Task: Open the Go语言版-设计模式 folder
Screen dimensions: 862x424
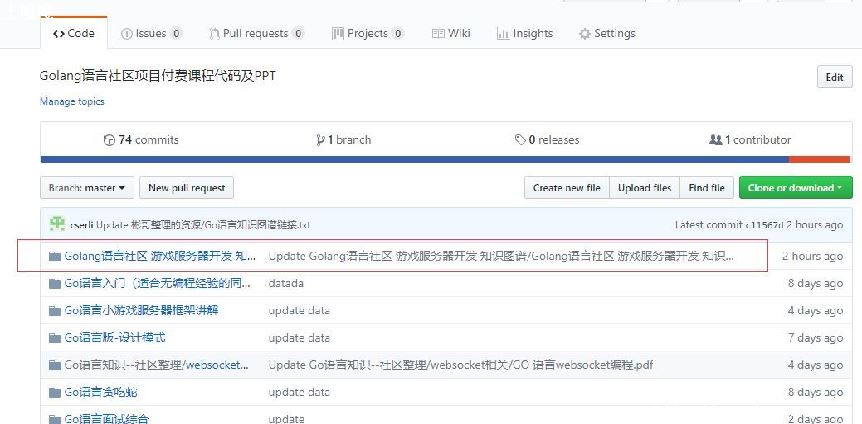Action: coord(115,337)
